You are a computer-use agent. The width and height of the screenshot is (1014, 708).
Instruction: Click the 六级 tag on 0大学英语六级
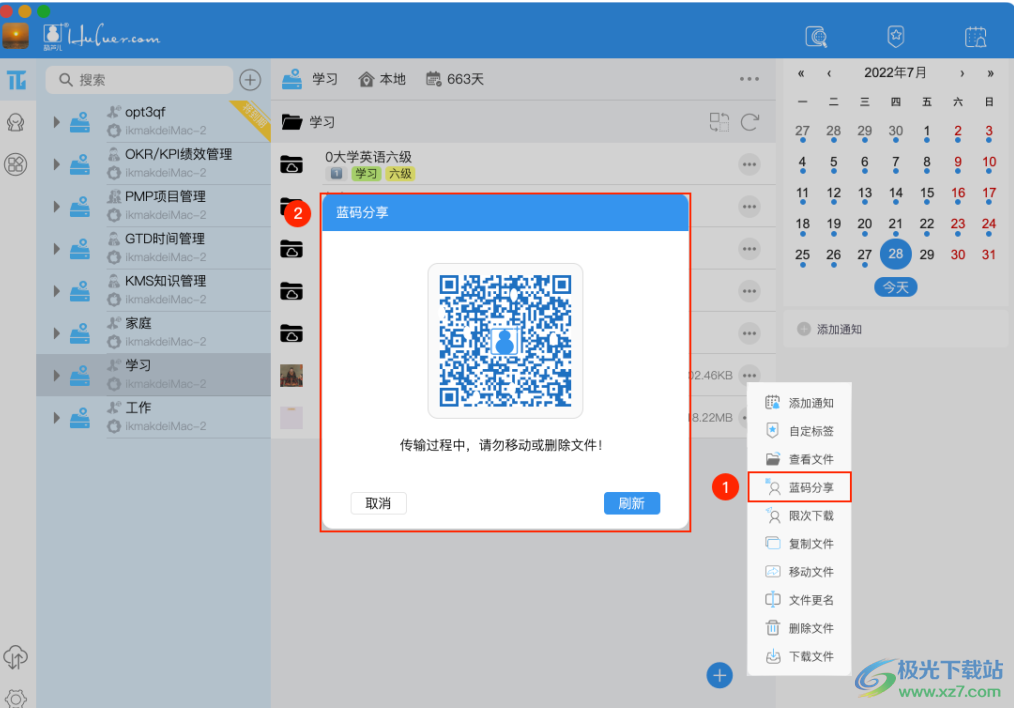(x=400, y=173)
